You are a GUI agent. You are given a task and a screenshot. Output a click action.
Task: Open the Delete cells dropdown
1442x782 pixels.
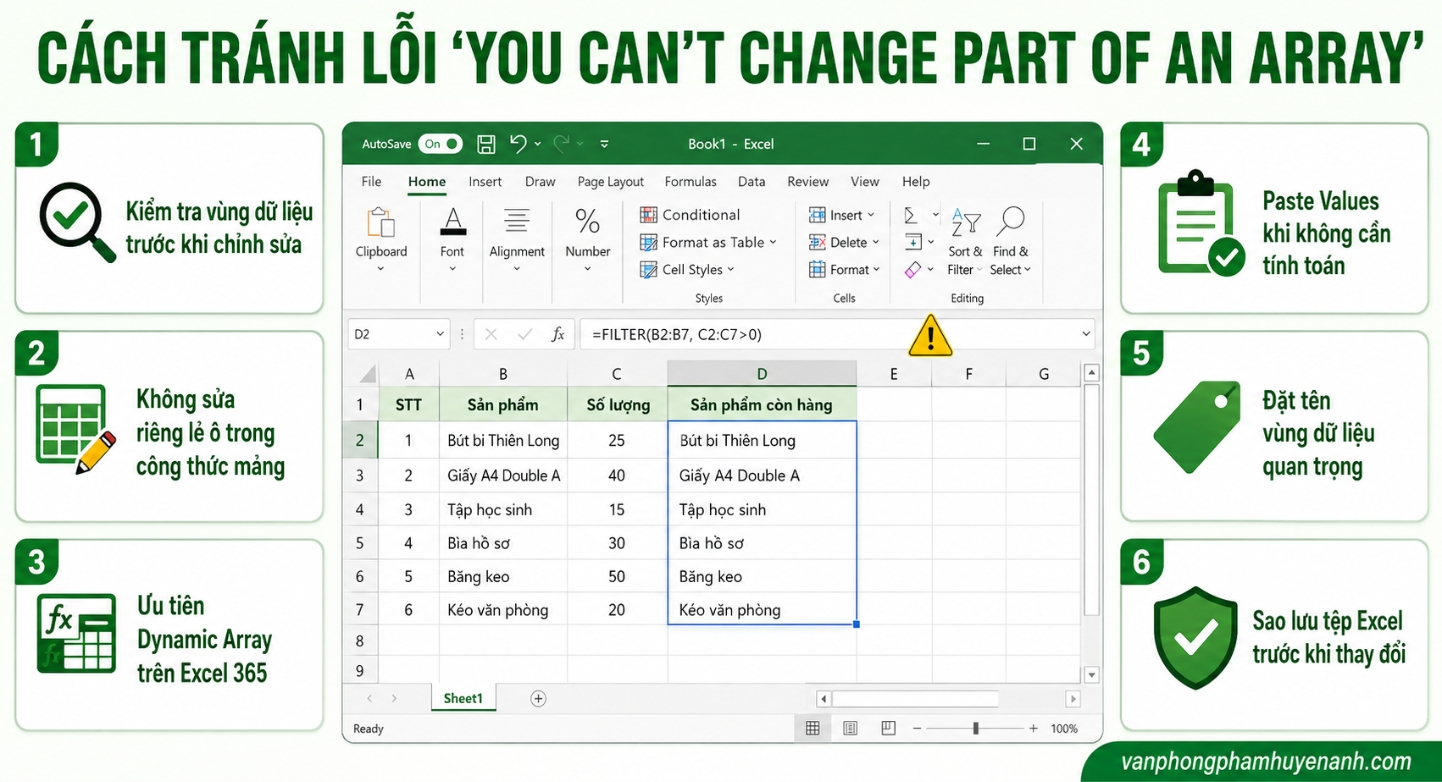pyautogui.click(x=845, y=242)
